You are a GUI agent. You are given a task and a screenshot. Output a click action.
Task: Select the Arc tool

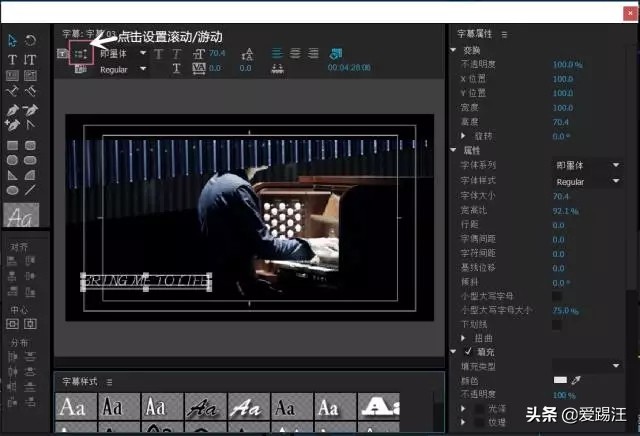[30, 175]
